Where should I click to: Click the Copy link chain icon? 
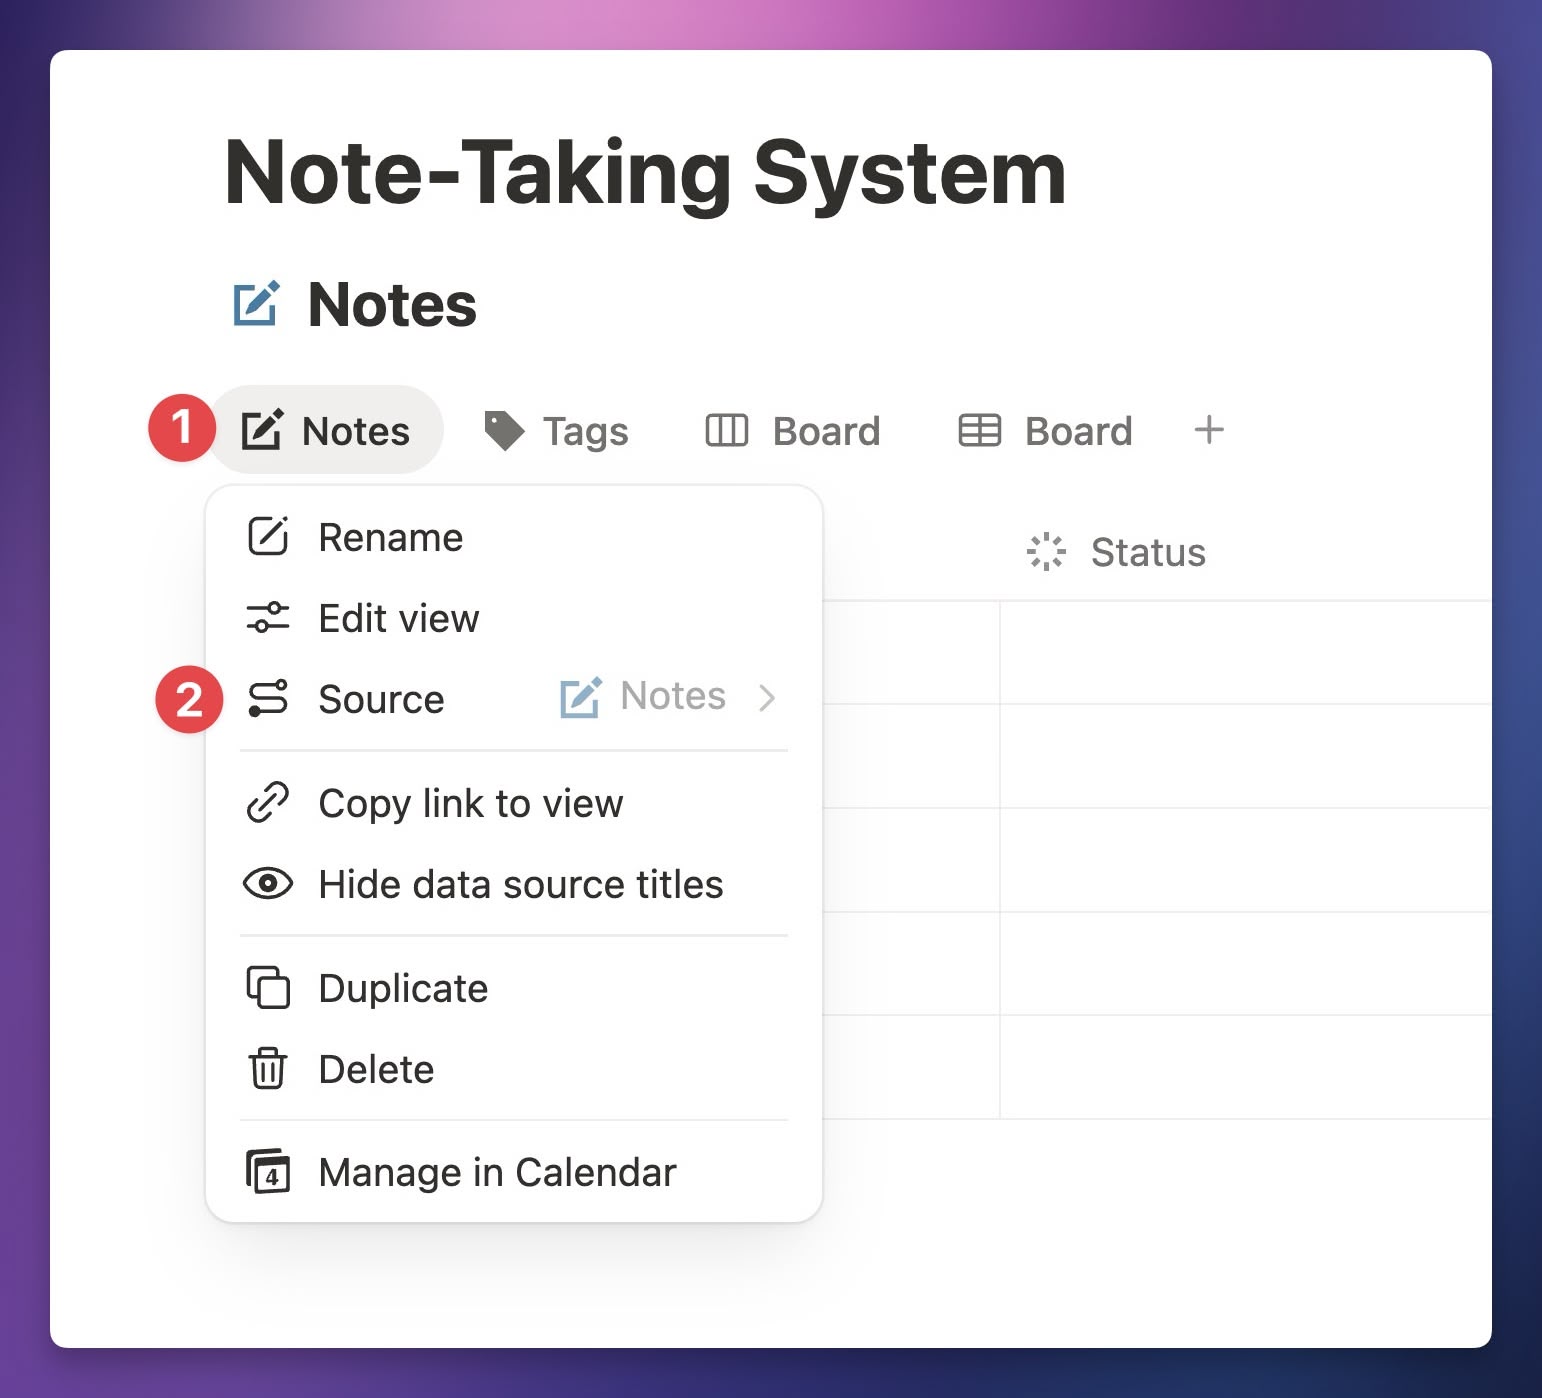click(x=268, y=803)
